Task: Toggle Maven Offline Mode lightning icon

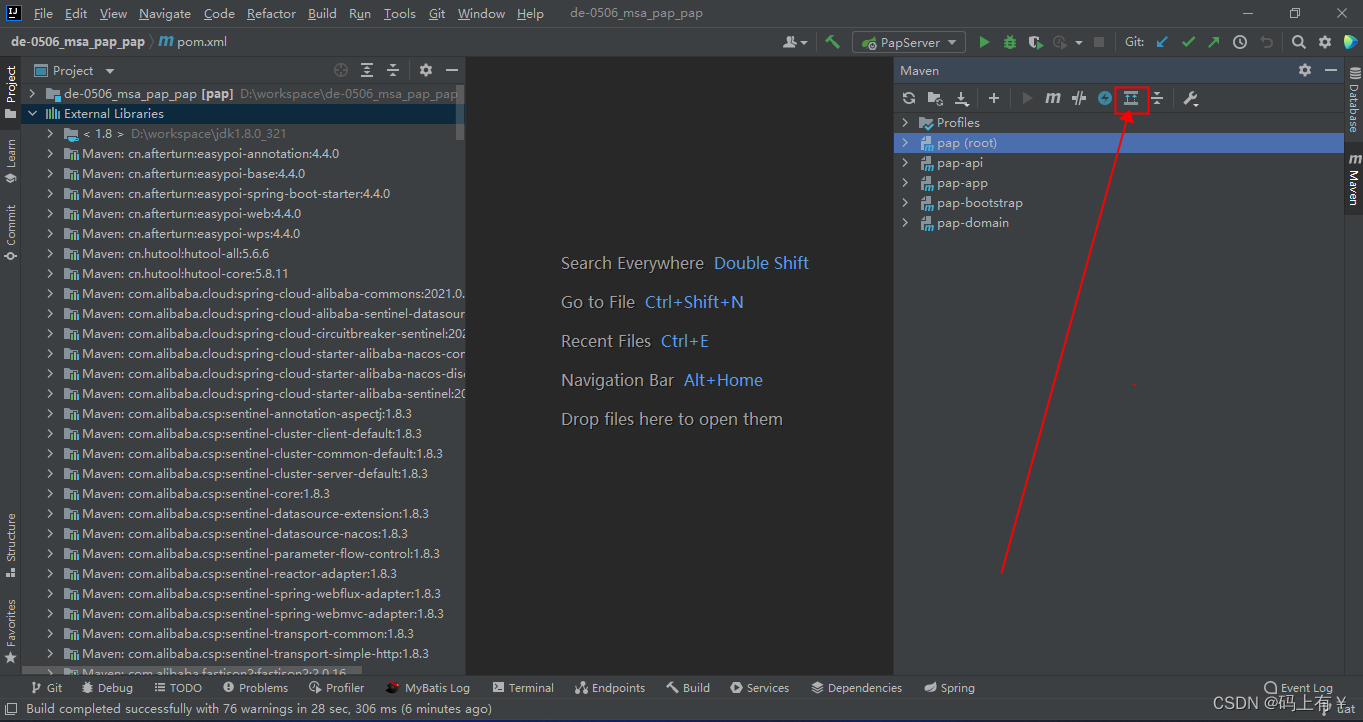Action: click(x=1105, y=98)
